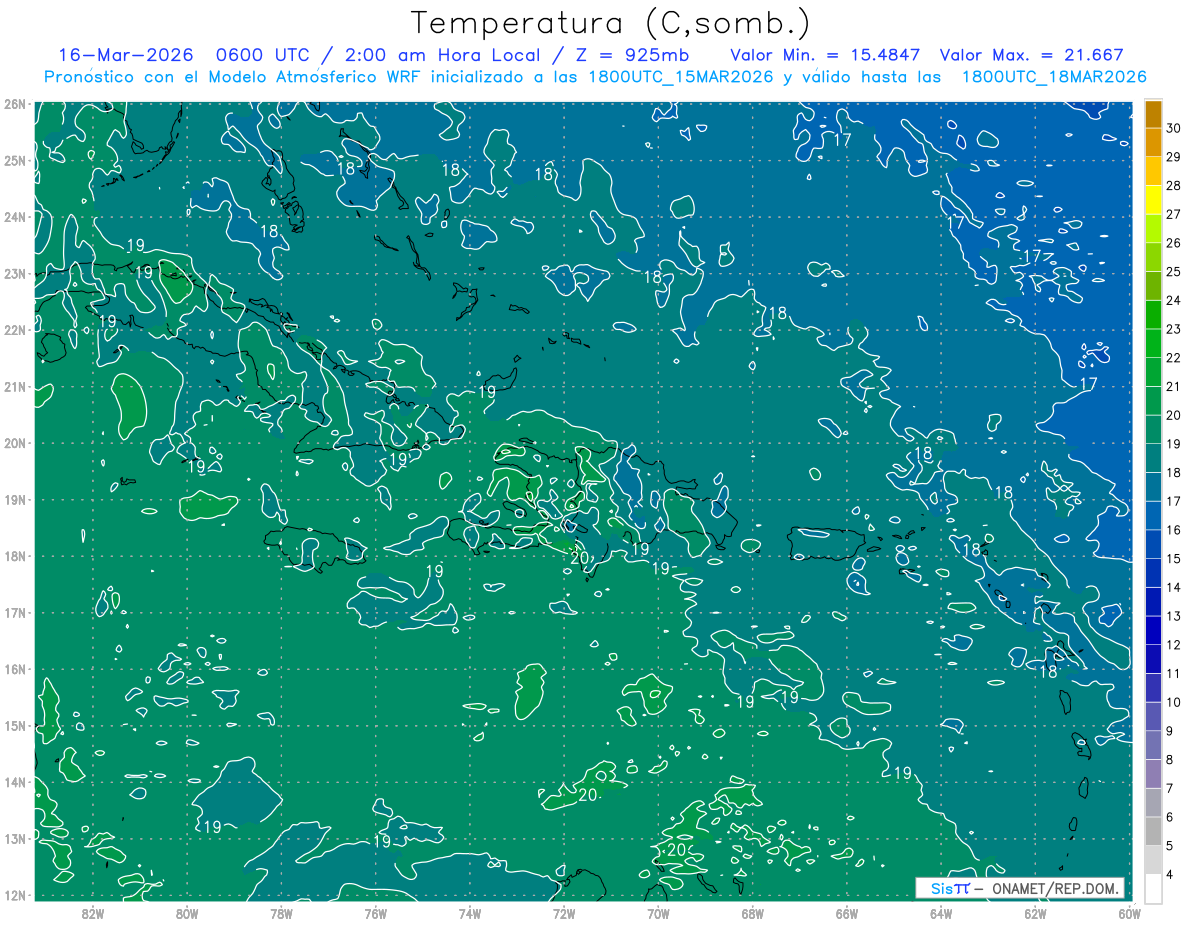Click the '74W' longitude label
The width and height of the screenshot is (1200, 927).
tap(470, 914)
